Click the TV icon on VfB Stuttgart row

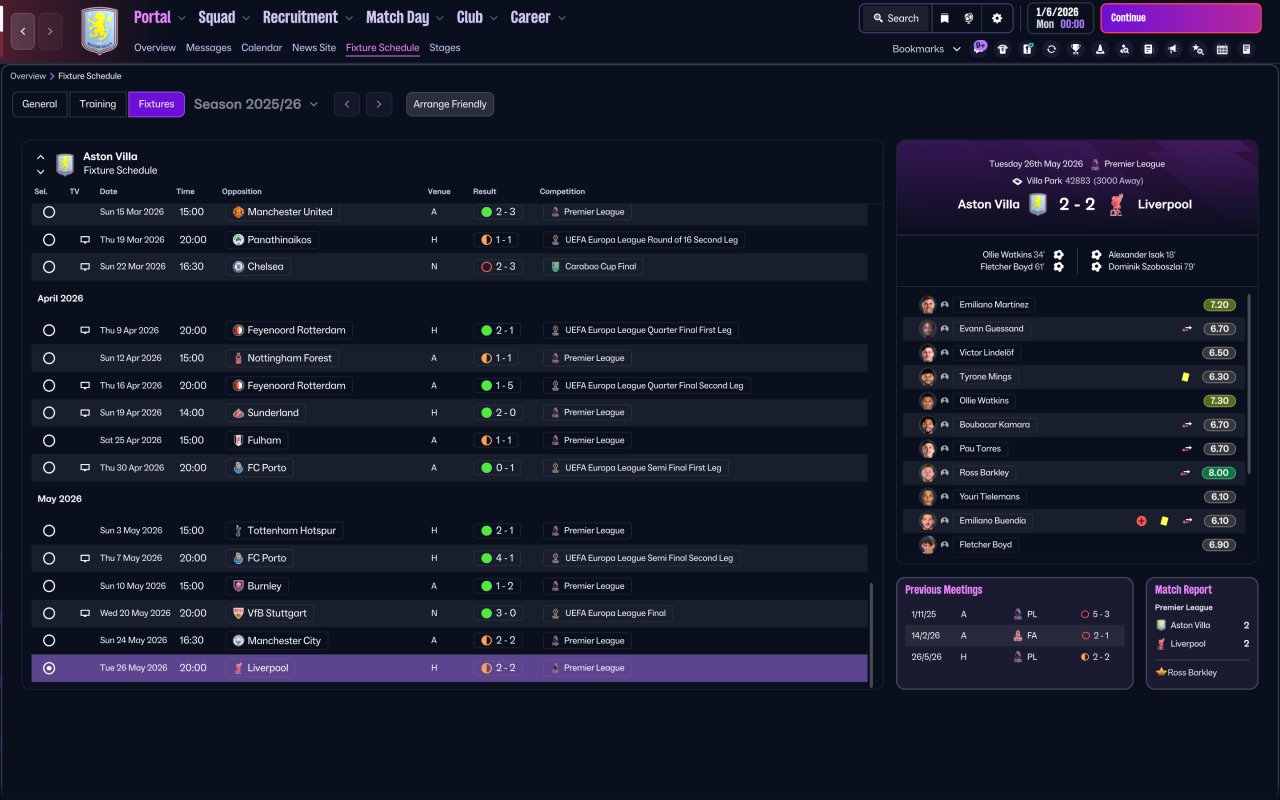click(85, 613)
